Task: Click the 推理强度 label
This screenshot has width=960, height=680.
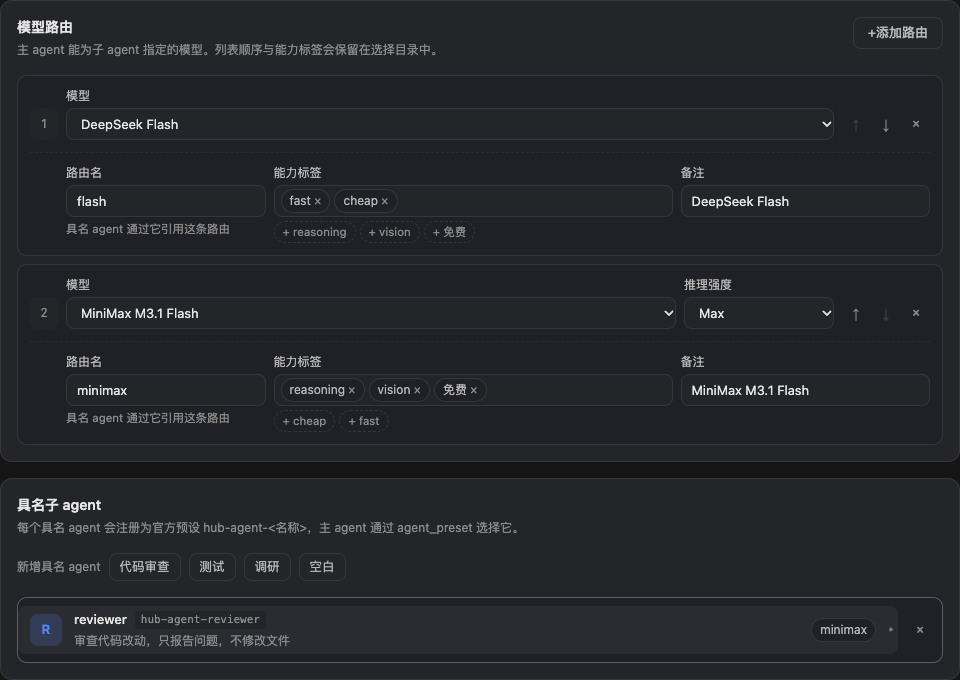Action: [x=708, y=285]
